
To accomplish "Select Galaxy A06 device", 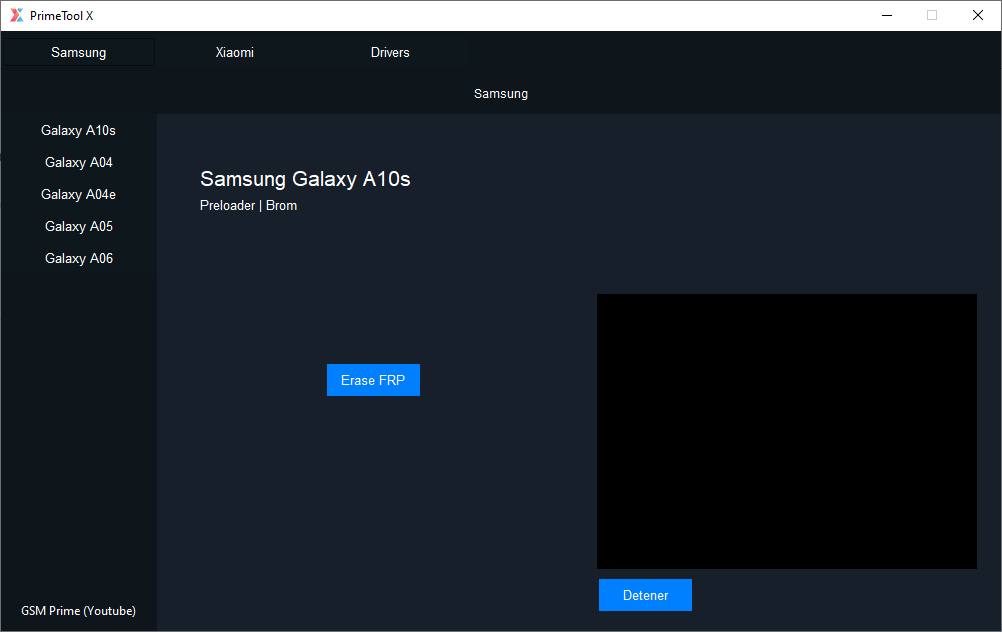I will coord(79,258).
